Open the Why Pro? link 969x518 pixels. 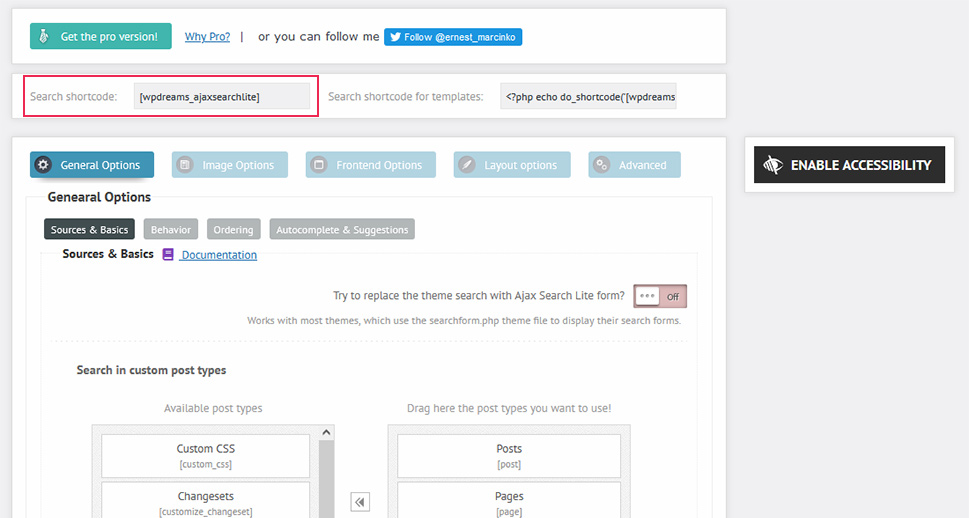coord(207,36)
